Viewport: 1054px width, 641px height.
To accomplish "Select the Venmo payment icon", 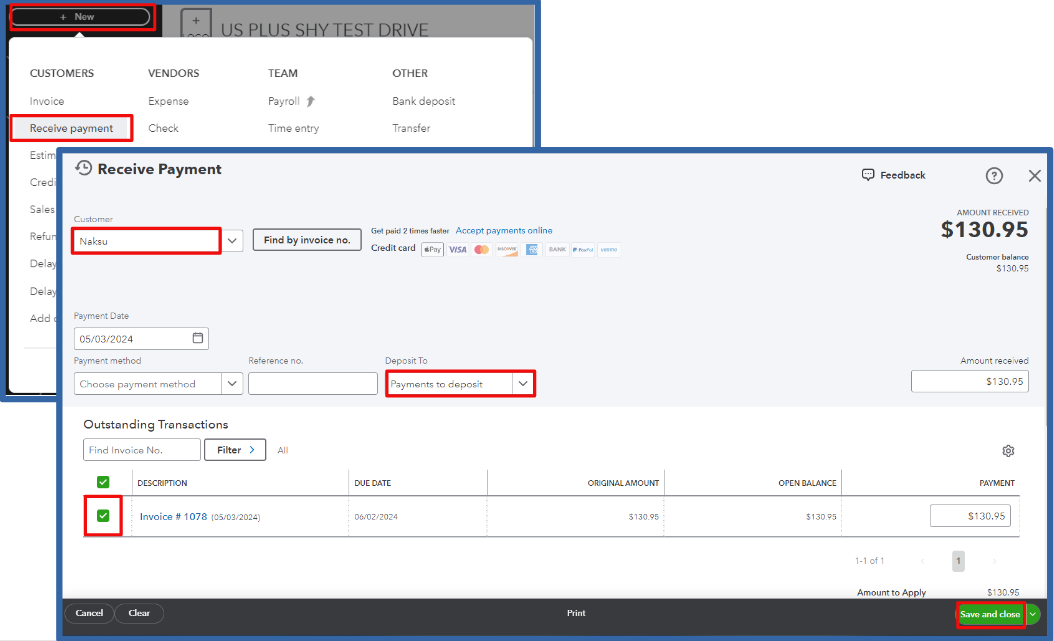I will [x=608, y=248].
